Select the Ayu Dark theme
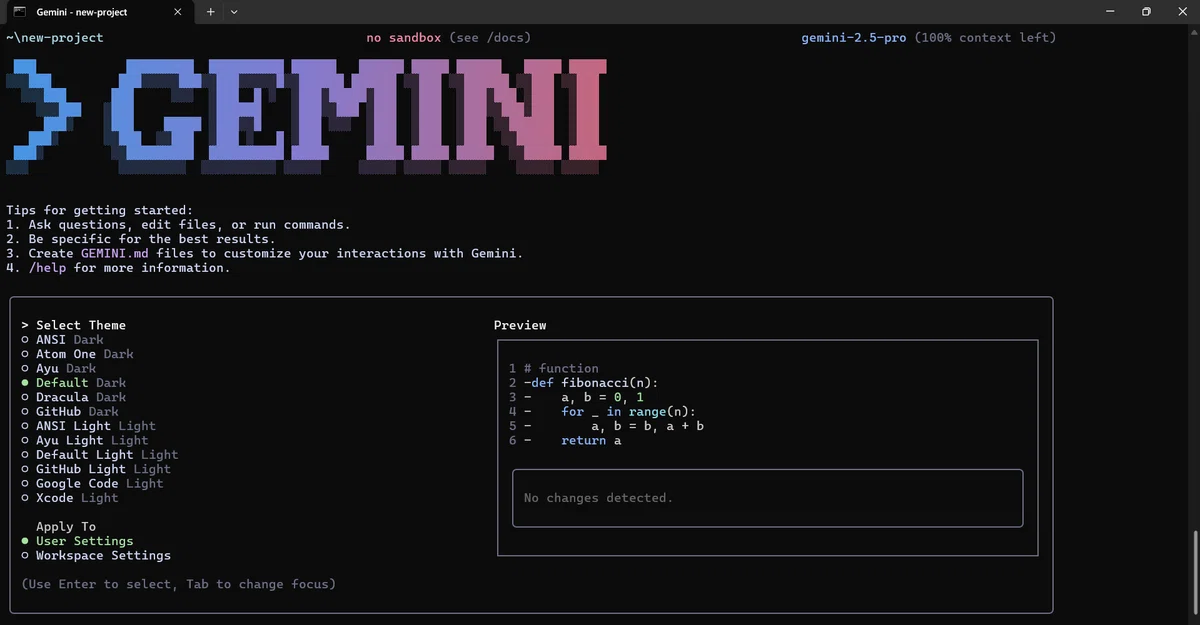1200x625 pixels. click(58, 368)
